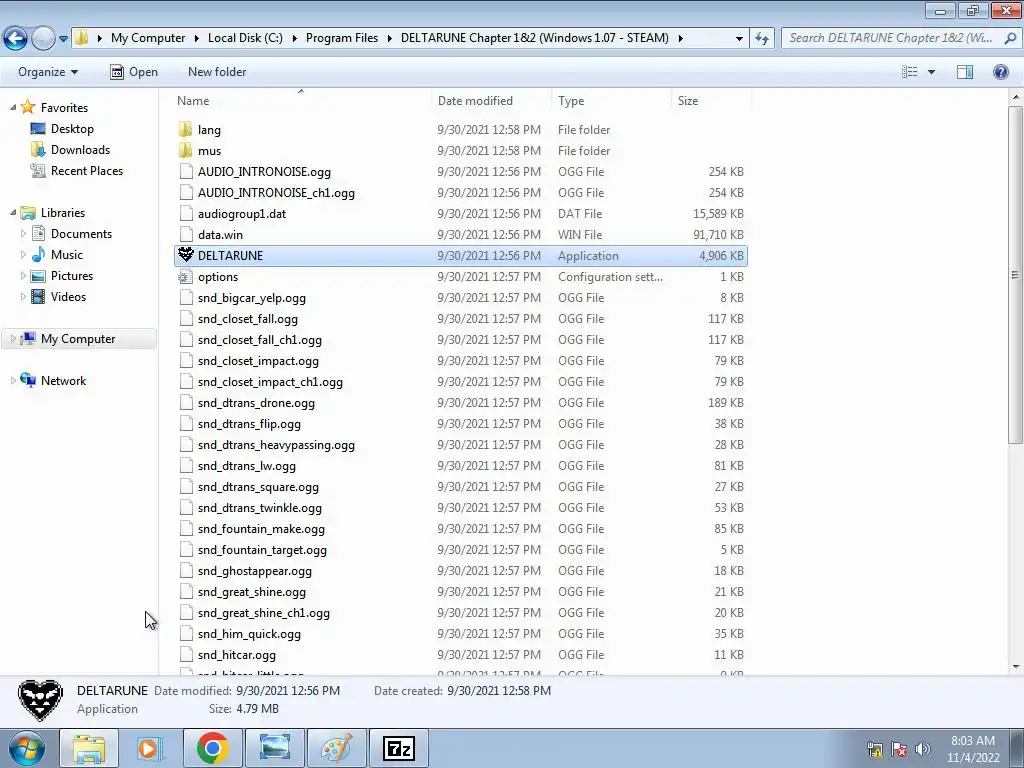Click the Forward navigation arrow button
Viewport: 1024px width, 768px height.
coord(43,39)
